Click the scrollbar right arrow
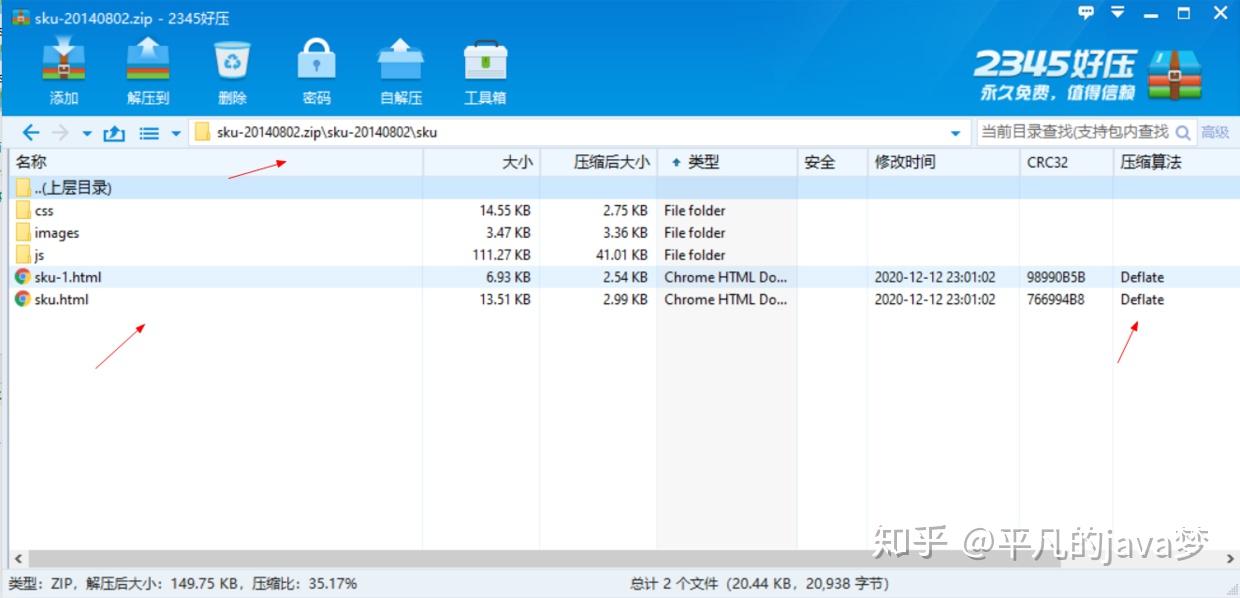Image resolution: width=1240 pixels, height=598 pixels. point(1229,559)
